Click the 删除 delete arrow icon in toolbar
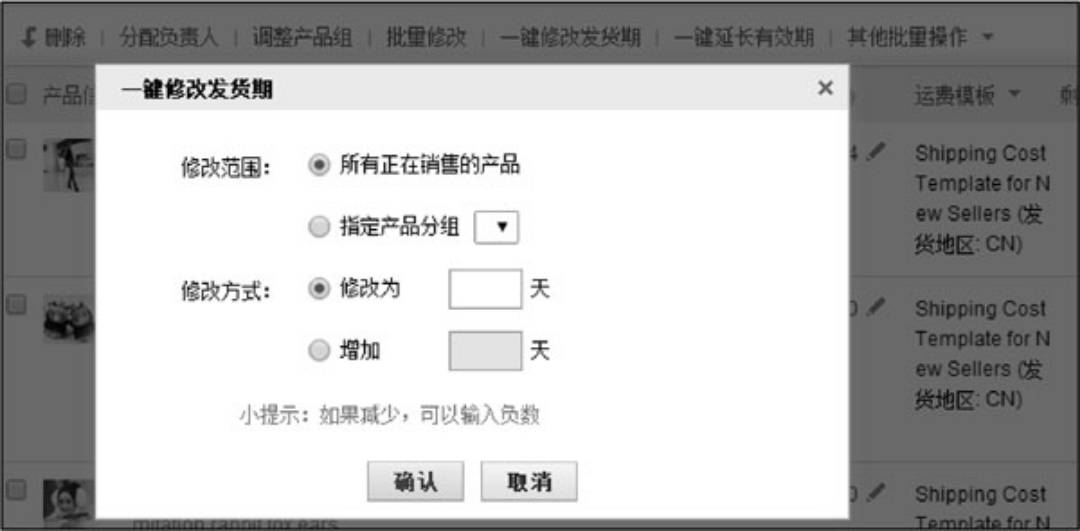Image resolution: width=1080 pixels, height=531 pixels. [x=28, y=37]
